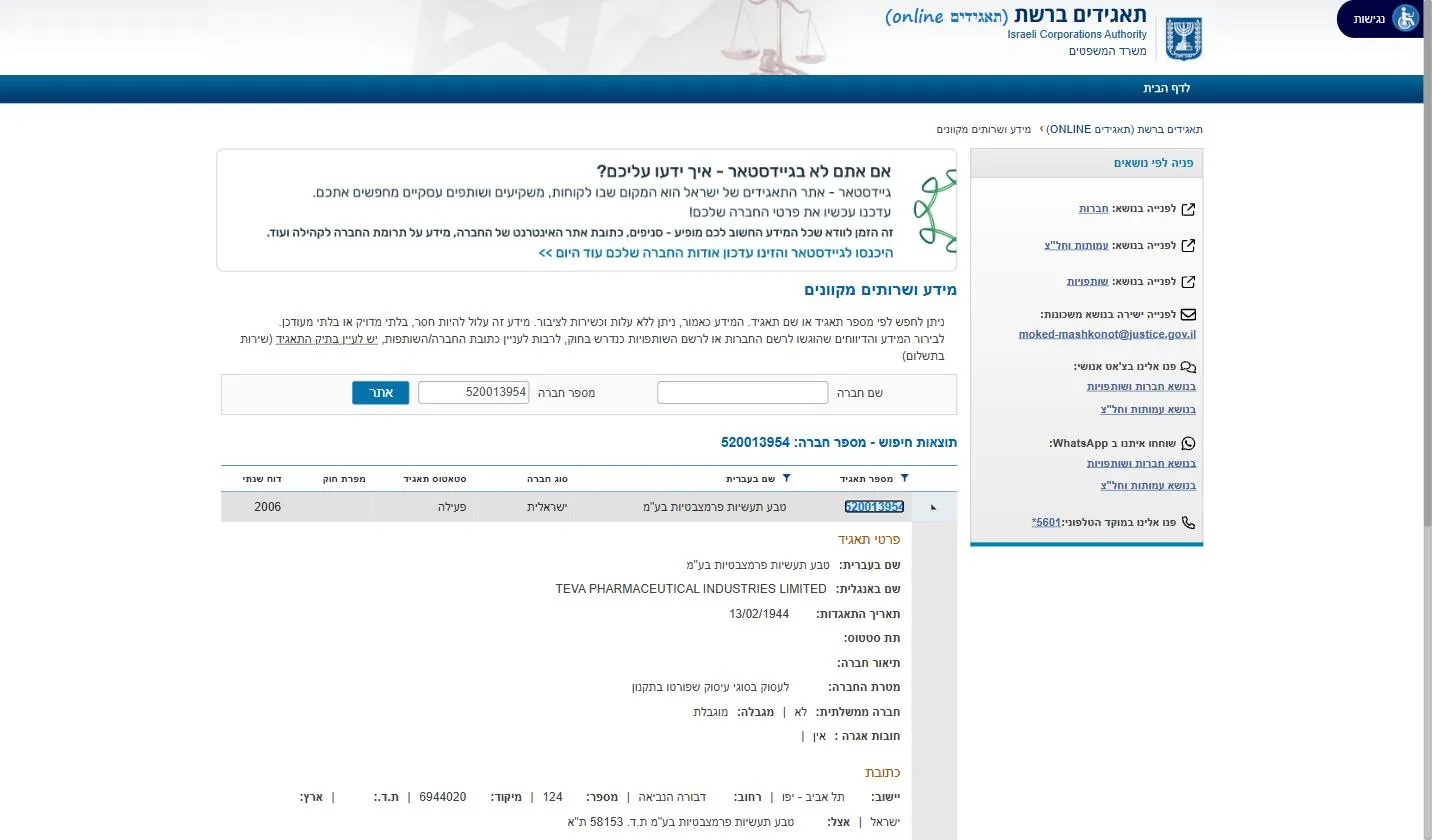Click the פניה לפי נושאים panel header
This screenshot has width=1432, height=840.
[1086, 163]
